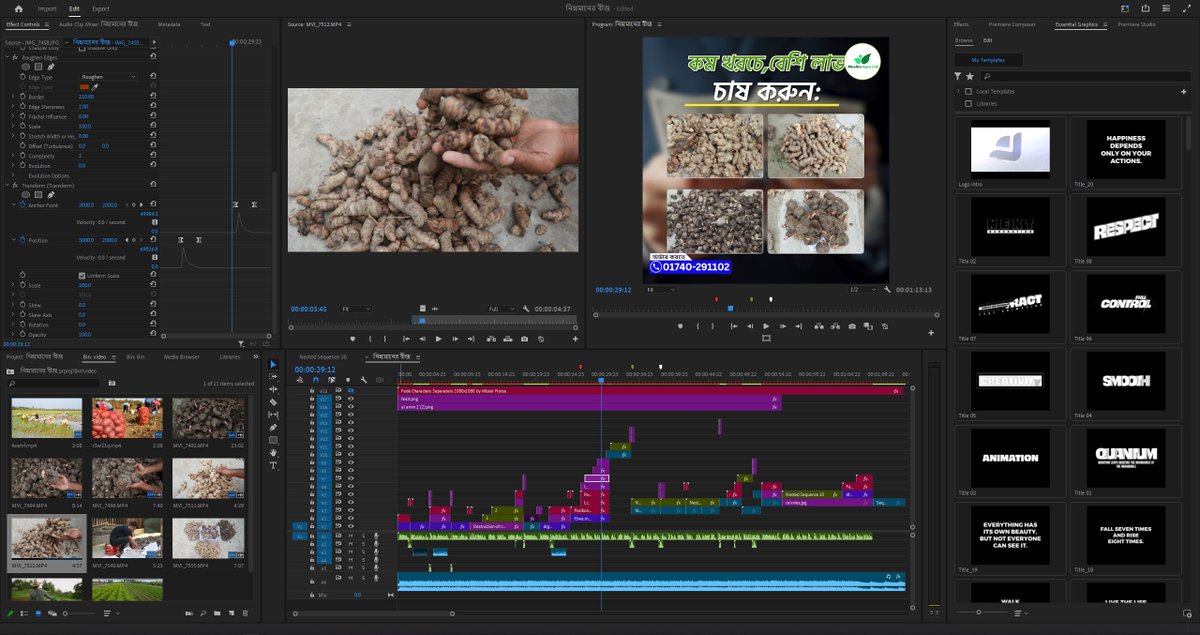This screenshot has width=1200, height=635.
Task: Open the Media Browser tab
Action: (182, 356)
